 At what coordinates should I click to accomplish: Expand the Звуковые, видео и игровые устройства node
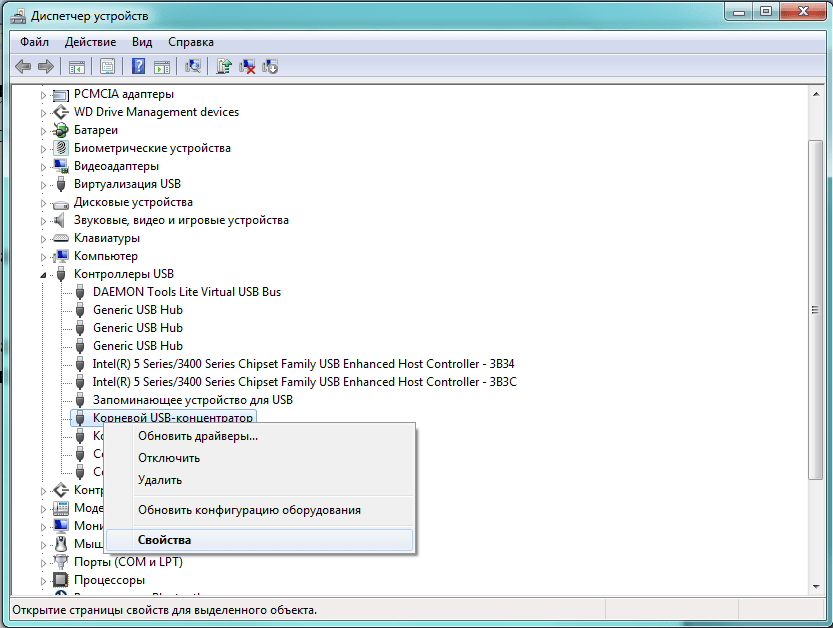(x=44, y=221)
